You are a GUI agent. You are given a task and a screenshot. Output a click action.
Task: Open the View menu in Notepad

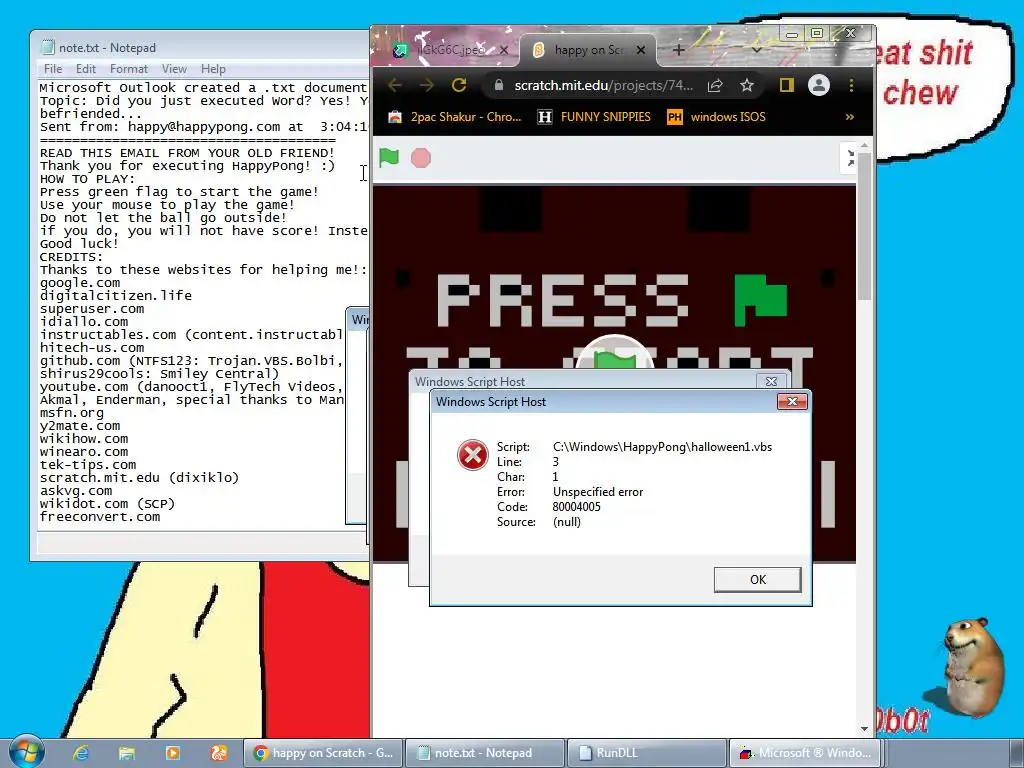click(174, 69)
